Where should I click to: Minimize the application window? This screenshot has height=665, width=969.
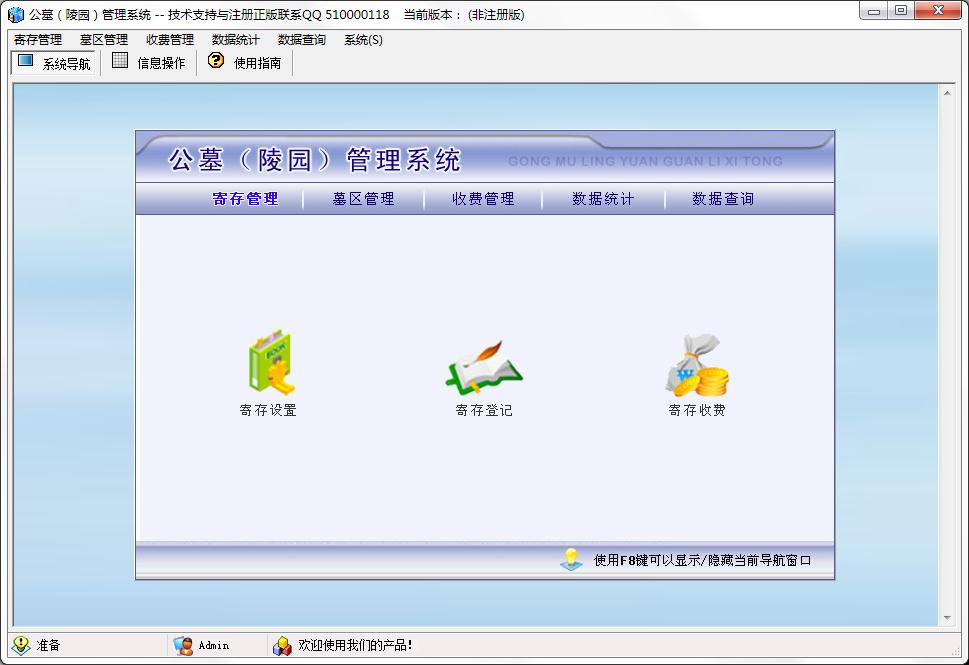(874, 11)
